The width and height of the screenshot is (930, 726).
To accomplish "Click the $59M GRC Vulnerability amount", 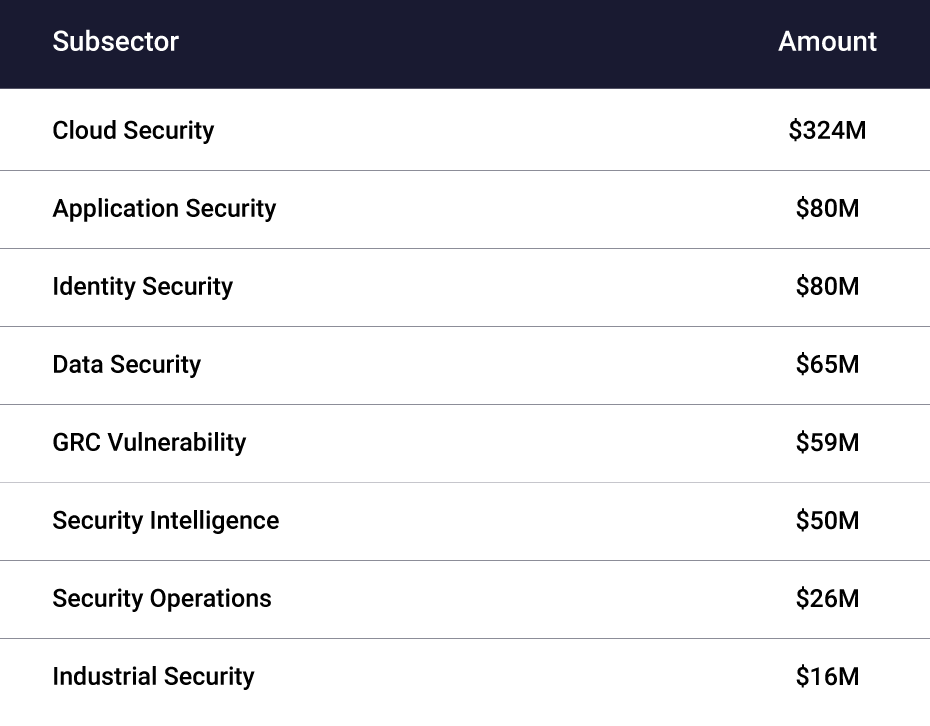I will pyautogui.click(x=827, y=443).
